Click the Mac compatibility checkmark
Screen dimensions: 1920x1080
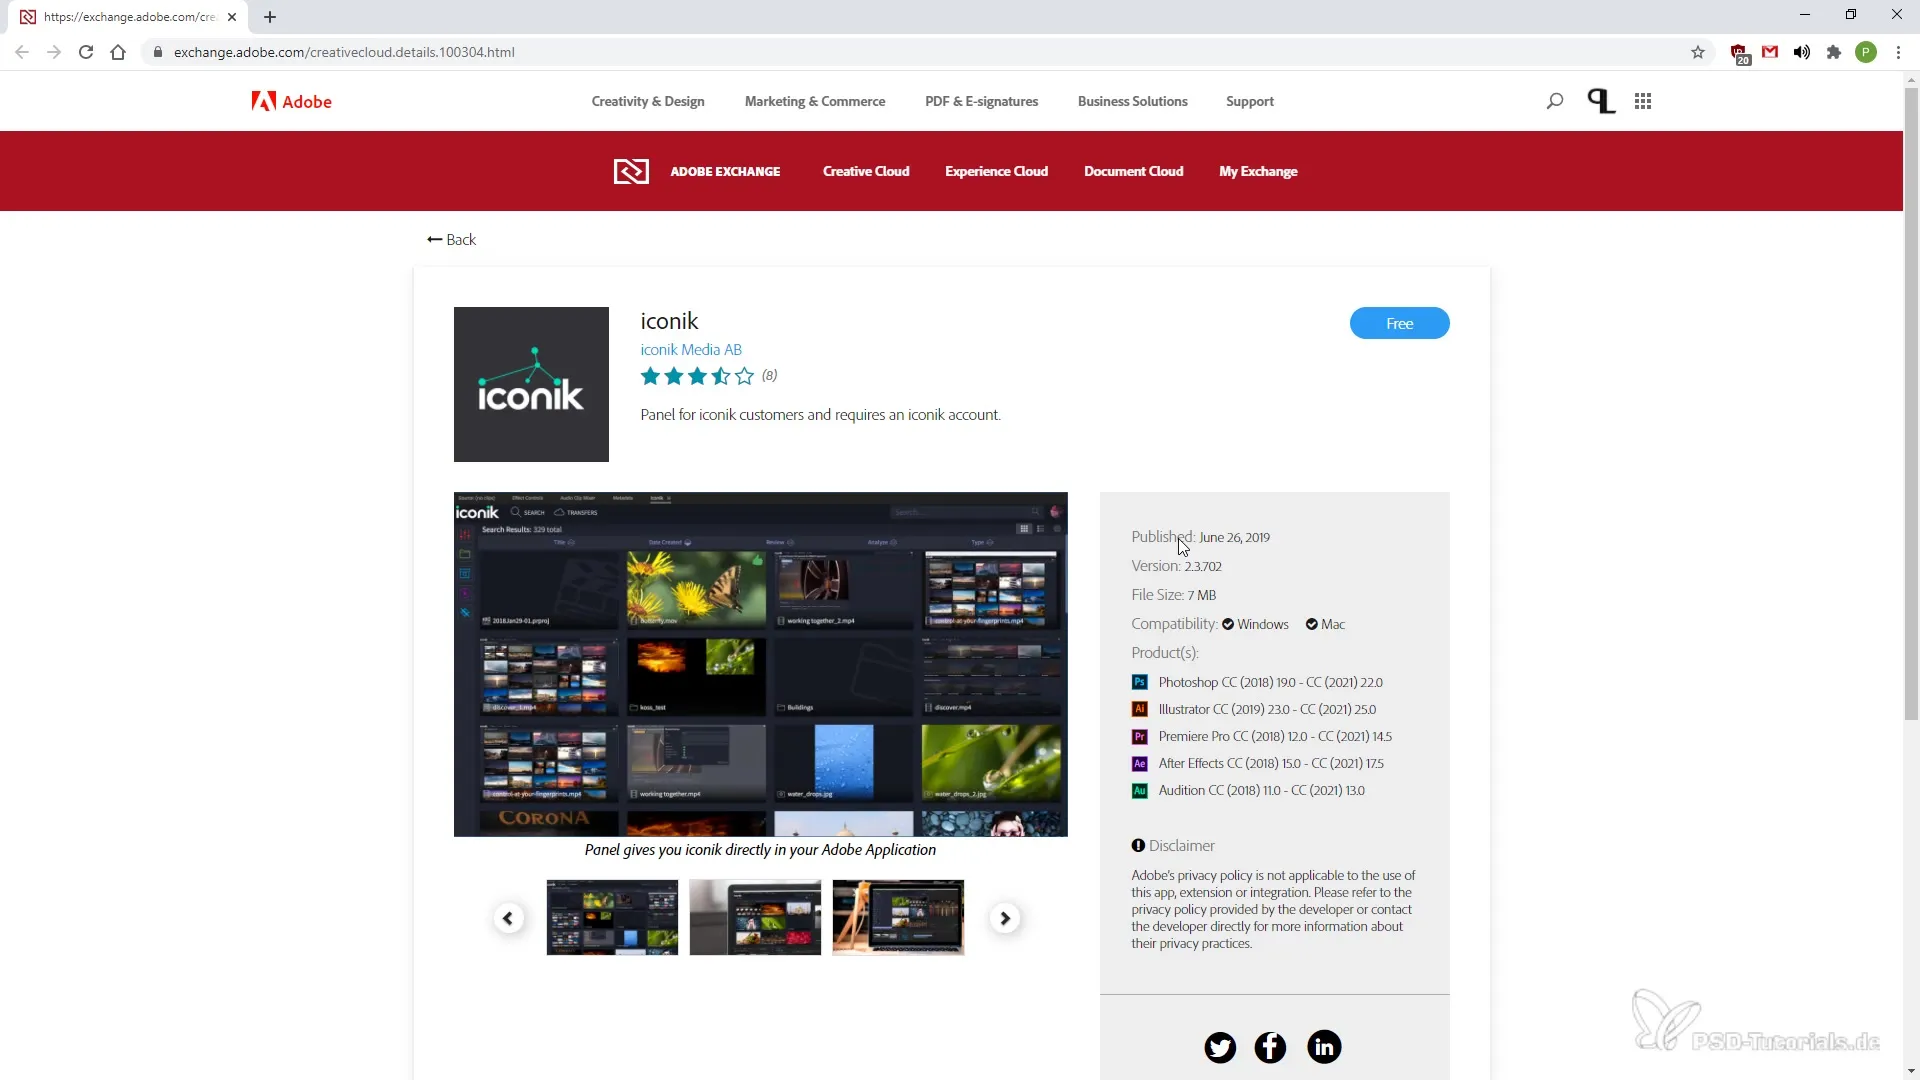1312,624
